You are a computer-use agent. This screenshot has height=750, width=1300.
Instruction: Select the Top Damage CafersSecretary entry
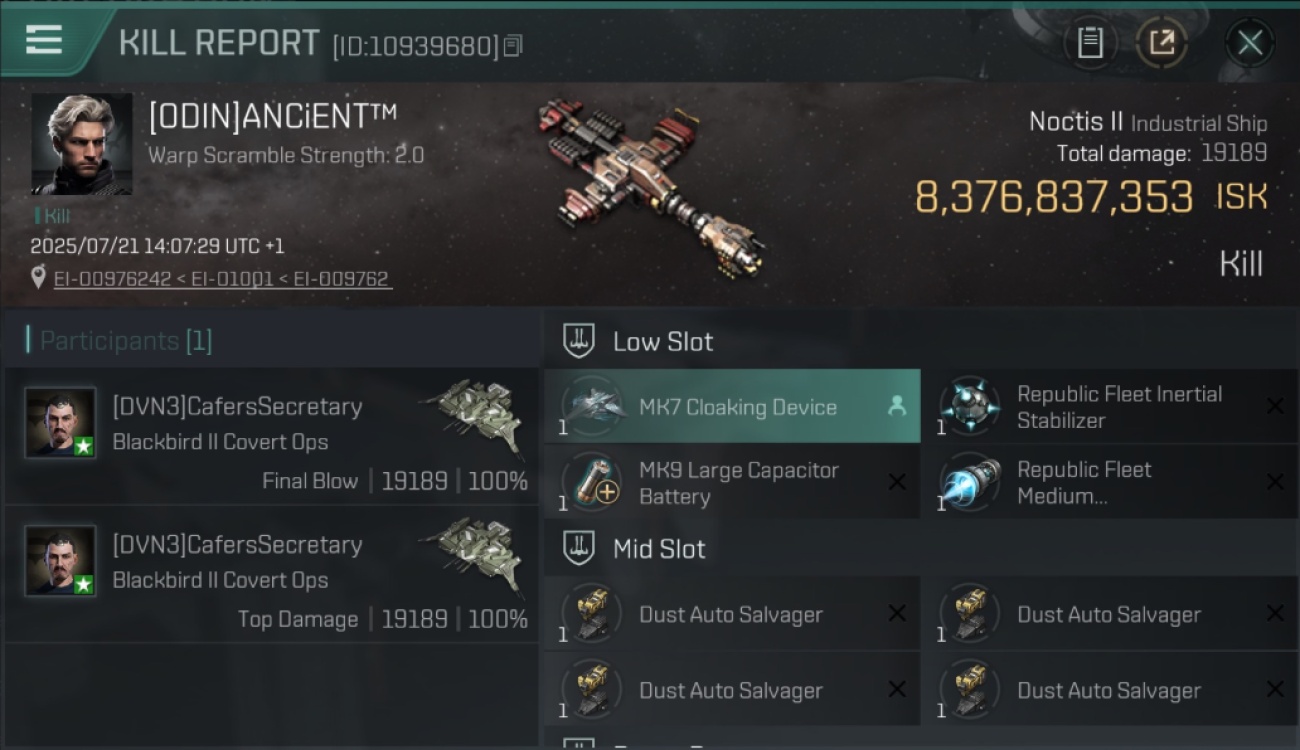coord(271,574)
